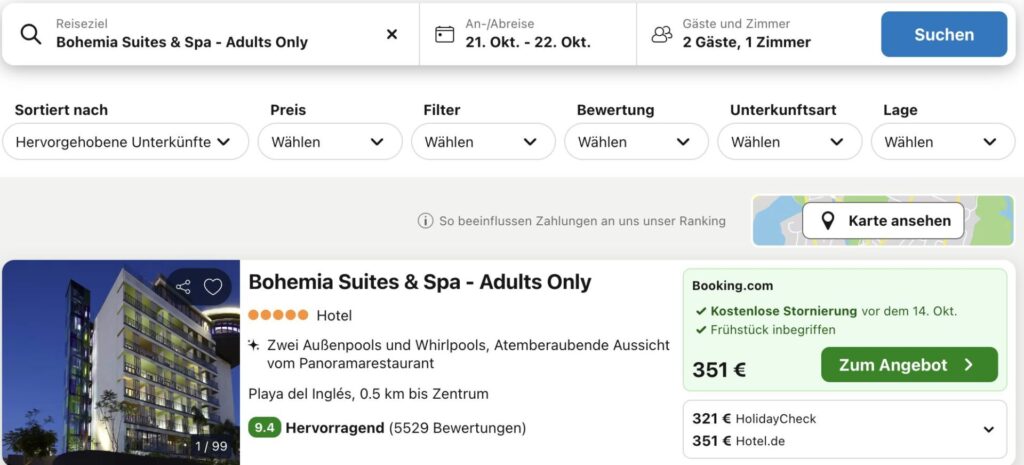Click the guests and rooms people icon

[x=662, y=34]
